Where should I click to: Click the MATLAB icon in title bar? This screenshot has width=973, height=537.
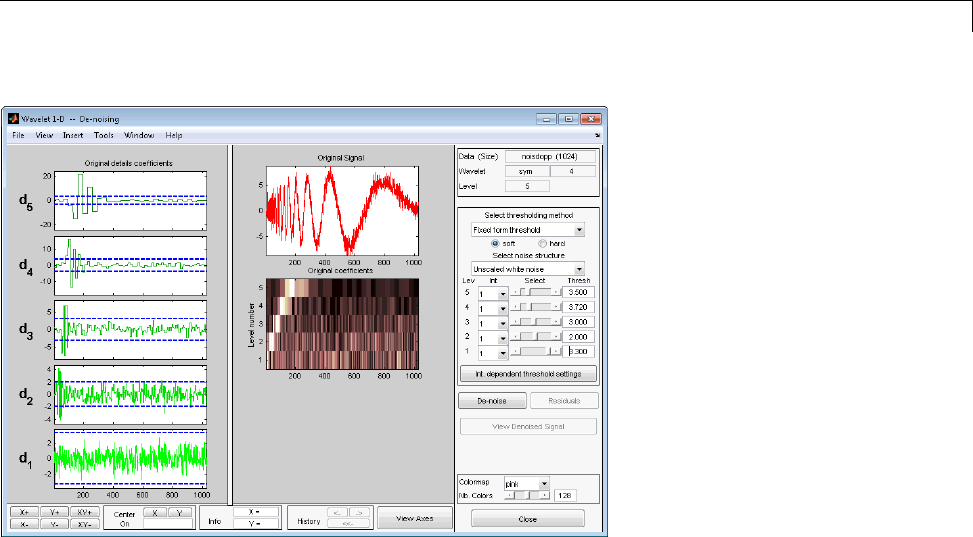[13, 117]
